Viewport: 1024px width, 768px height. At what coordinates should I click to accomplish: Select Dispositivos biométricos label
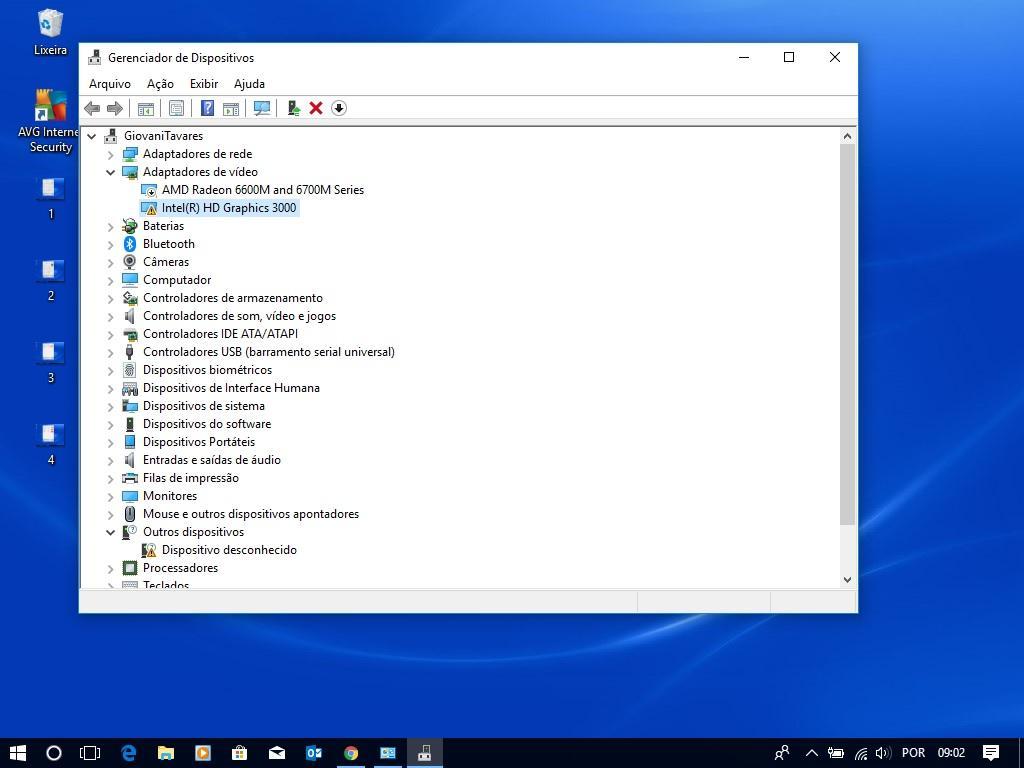point(207,370)
